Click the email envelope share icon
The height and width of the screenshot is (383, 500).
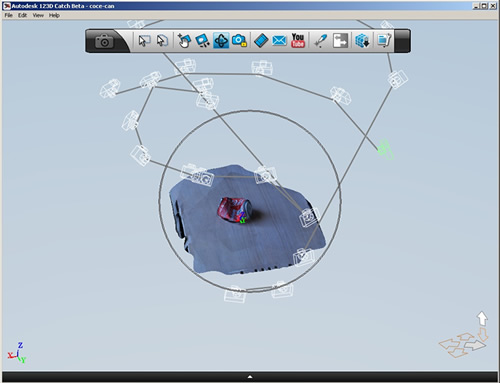pyautogui.click(x=279, y=41)
